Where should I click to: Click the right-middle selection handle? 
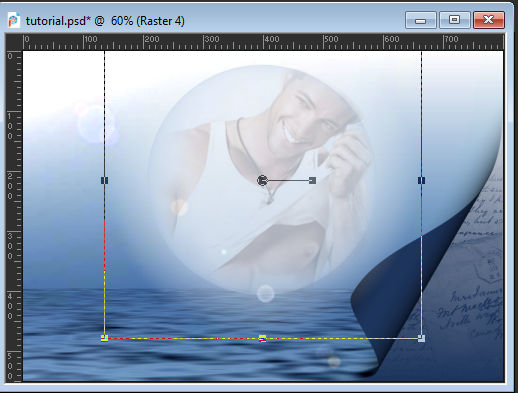[x=421, y=180]
